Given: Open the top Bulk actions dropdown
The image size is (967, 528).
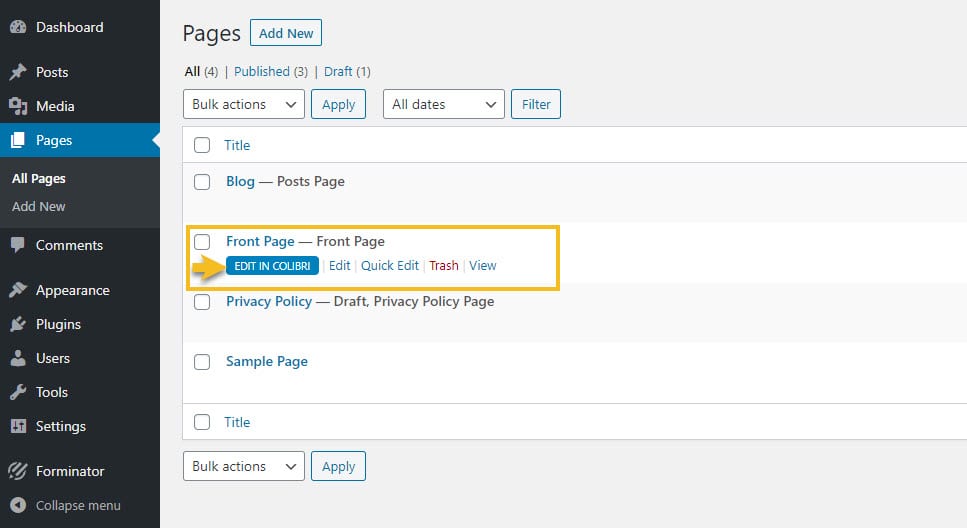Looking at the screenshot, I should pyautogui.click(x=244, y=104).
